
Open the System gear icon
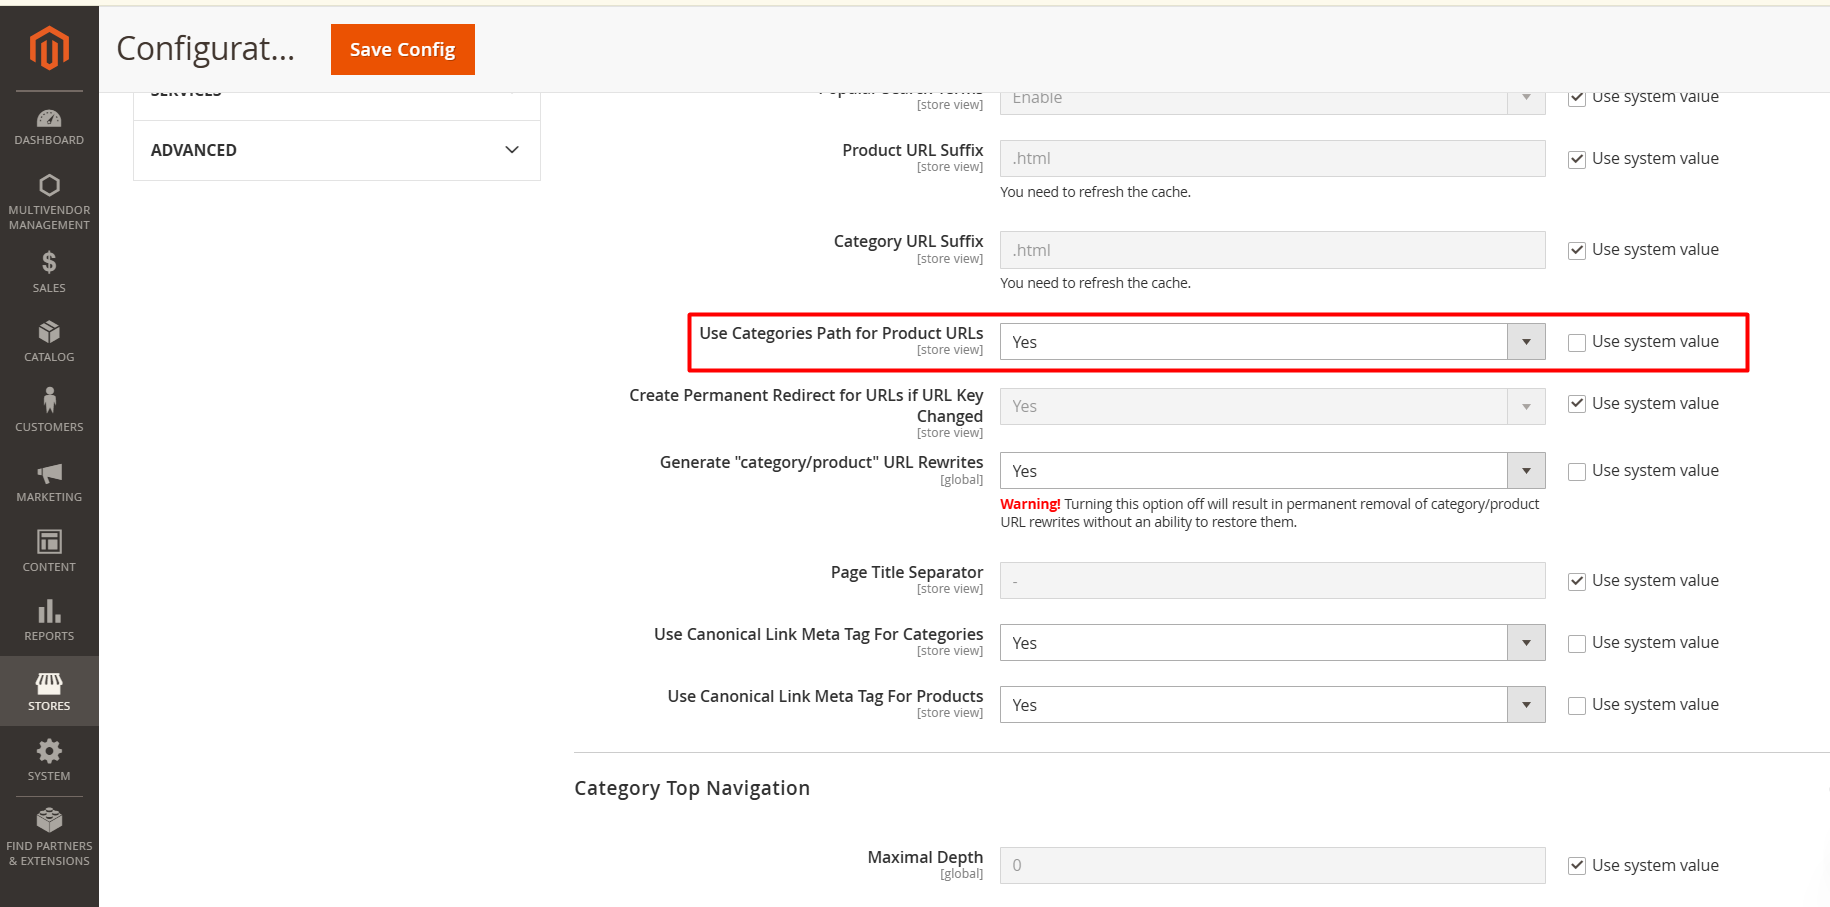49,751
